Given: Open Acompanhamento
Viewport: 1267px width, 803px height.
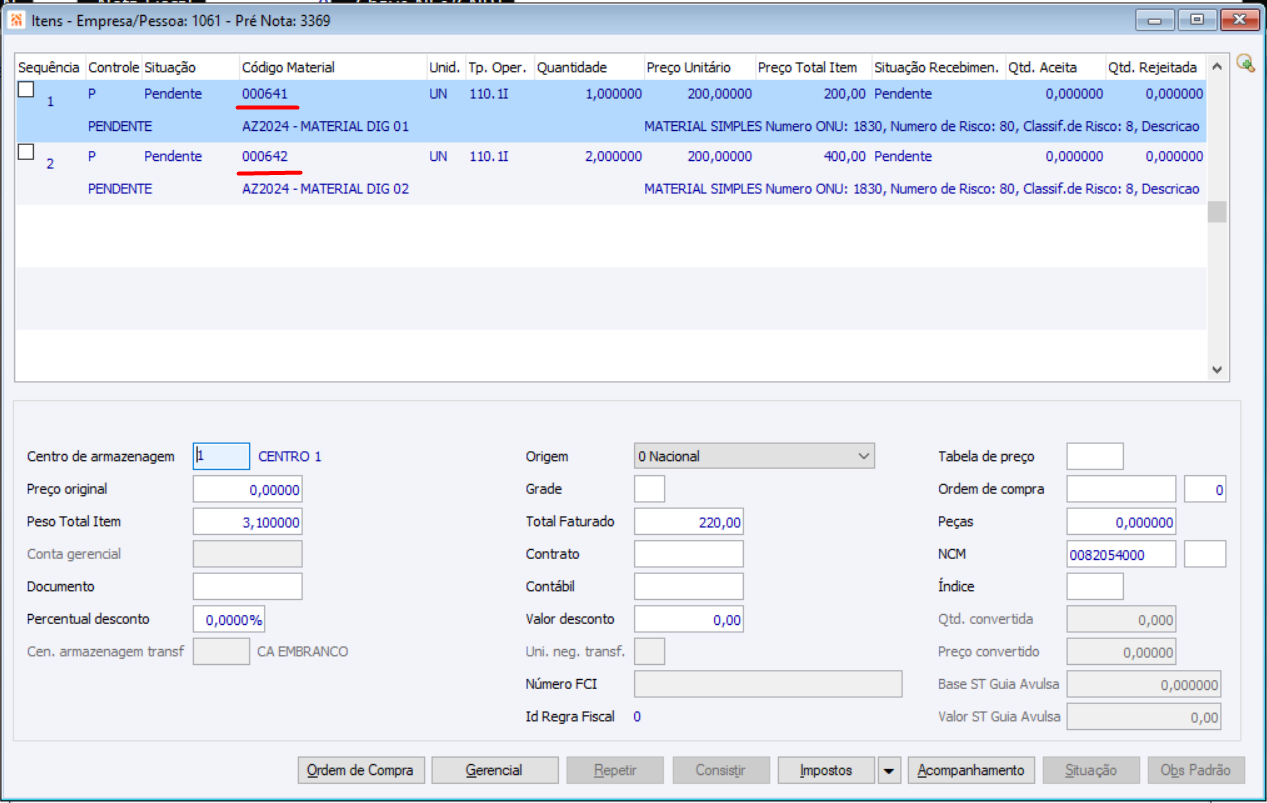Looking at the screenshot, I should point(971,770).
